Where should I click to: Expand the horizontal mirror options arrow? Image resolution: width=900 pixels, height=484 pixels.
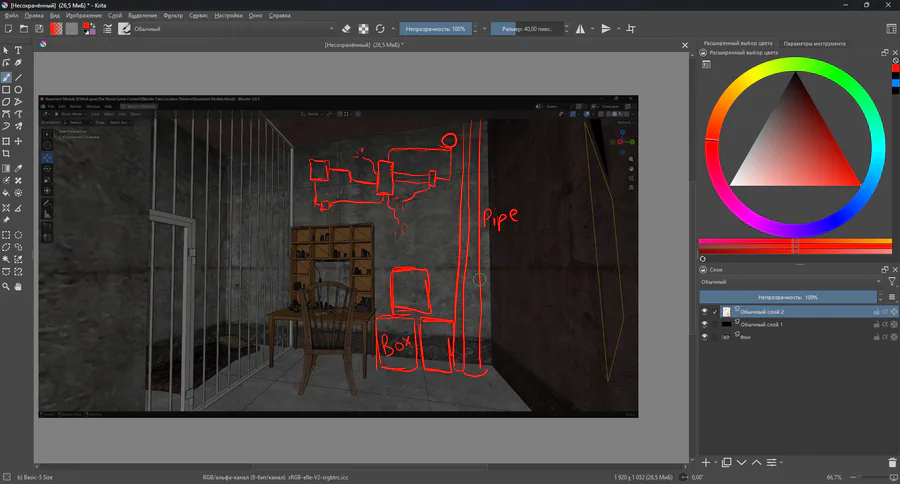tap(592, 29)
